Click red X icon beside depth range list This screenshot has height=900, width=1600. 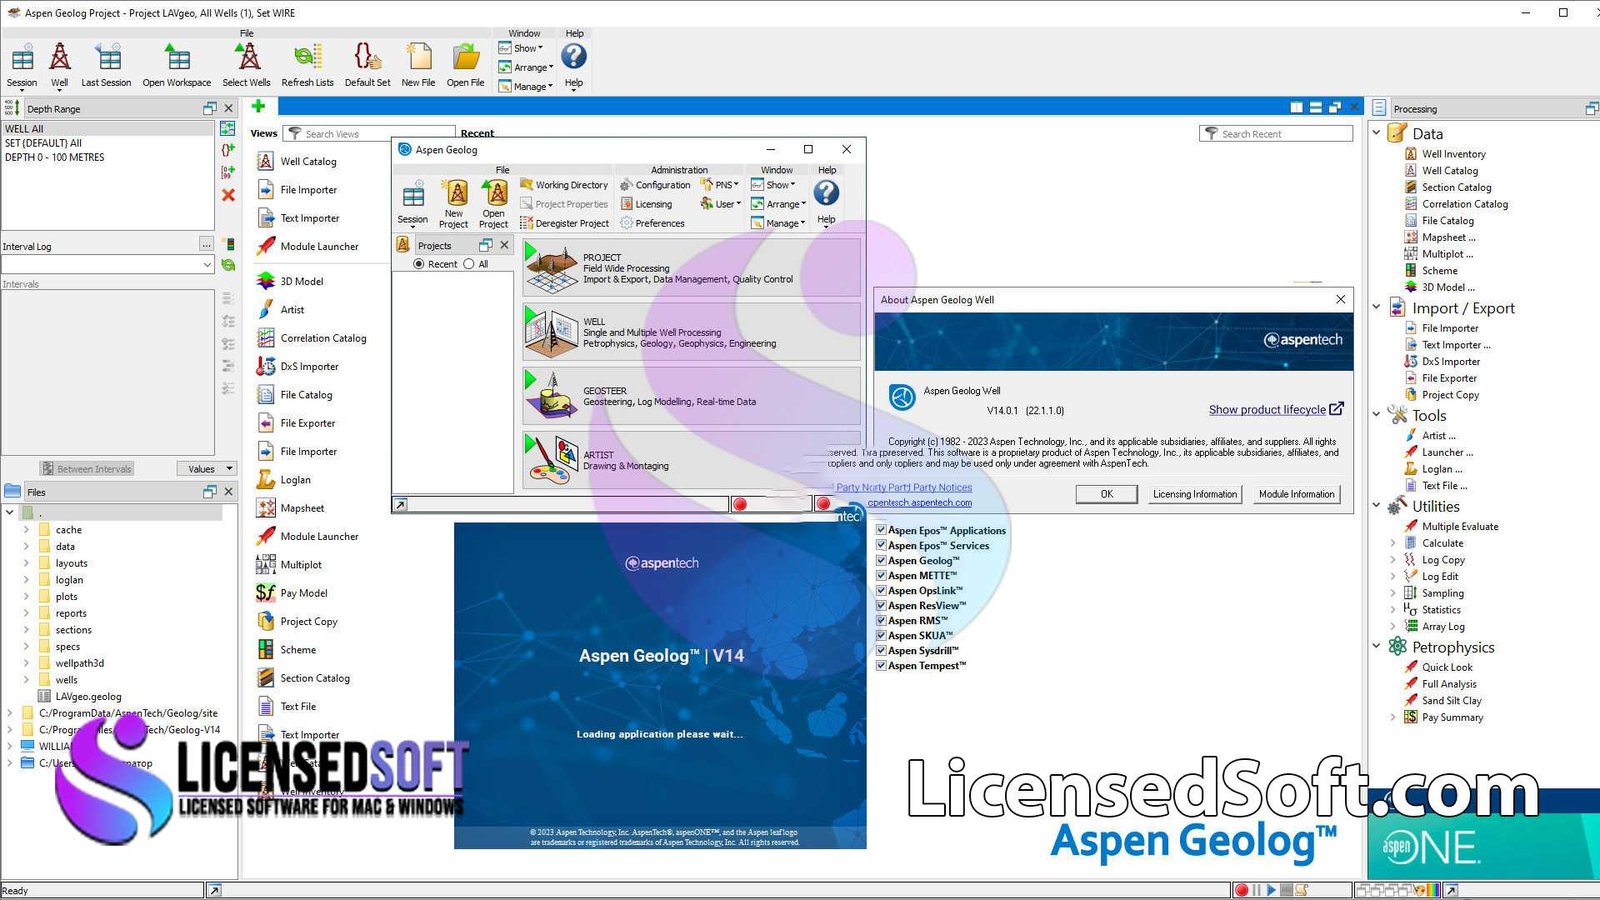coord(228,195)
